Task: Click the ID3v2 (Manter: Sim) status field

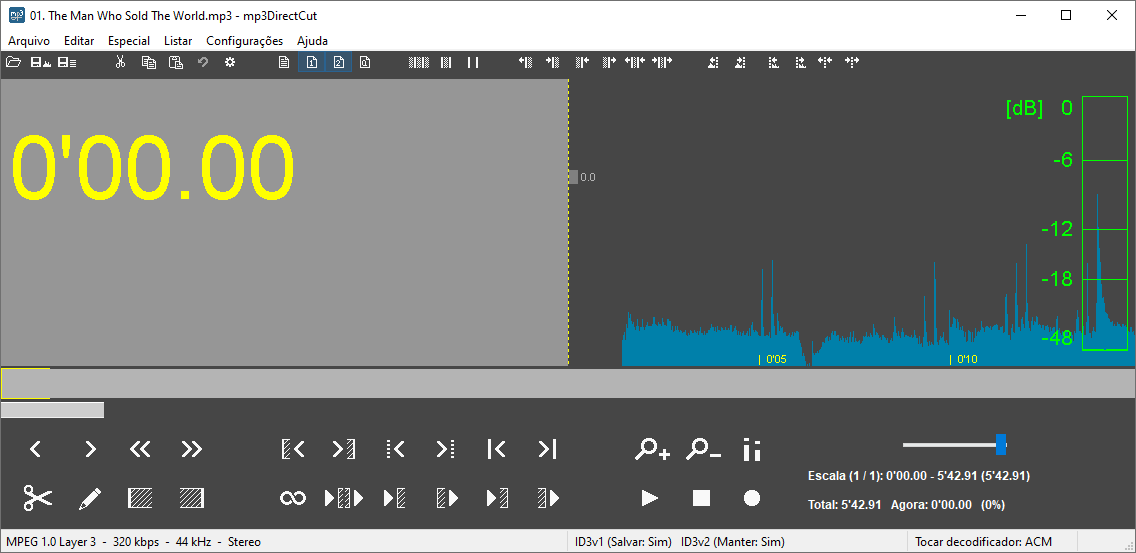Action: (732, 541)
